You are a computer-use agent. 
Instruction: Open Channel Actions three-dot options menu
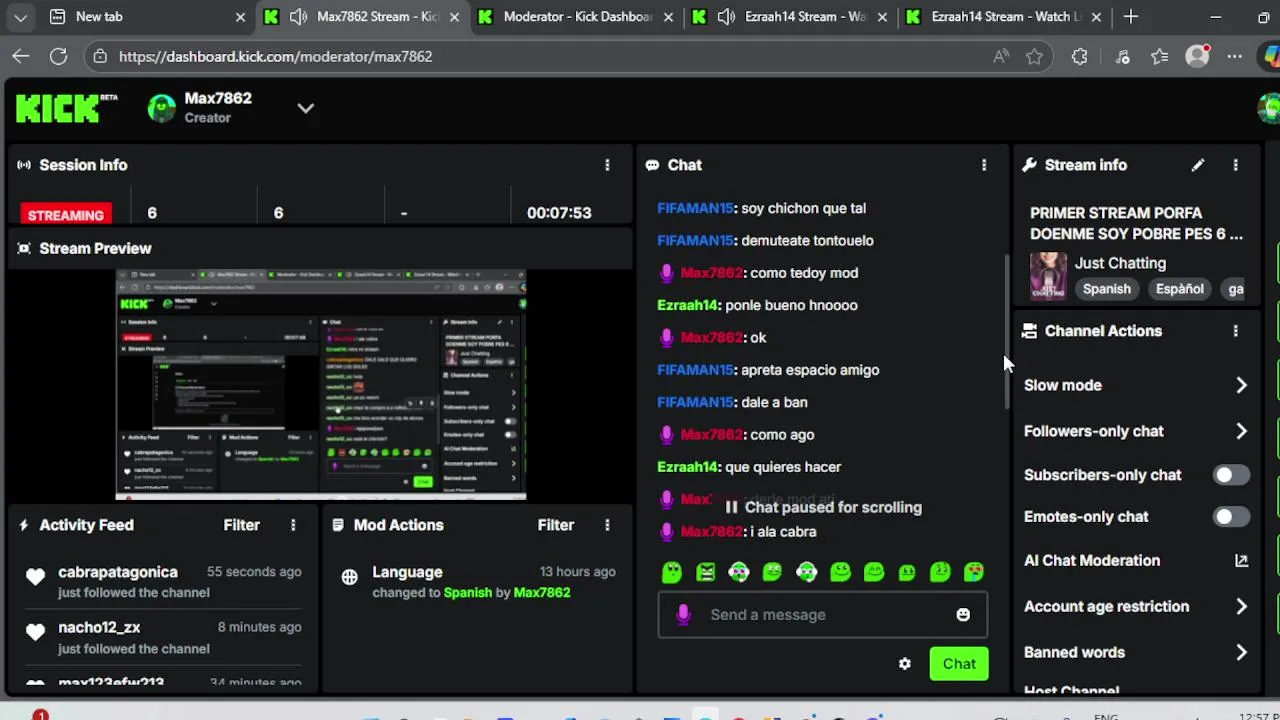pos(1236,331)
